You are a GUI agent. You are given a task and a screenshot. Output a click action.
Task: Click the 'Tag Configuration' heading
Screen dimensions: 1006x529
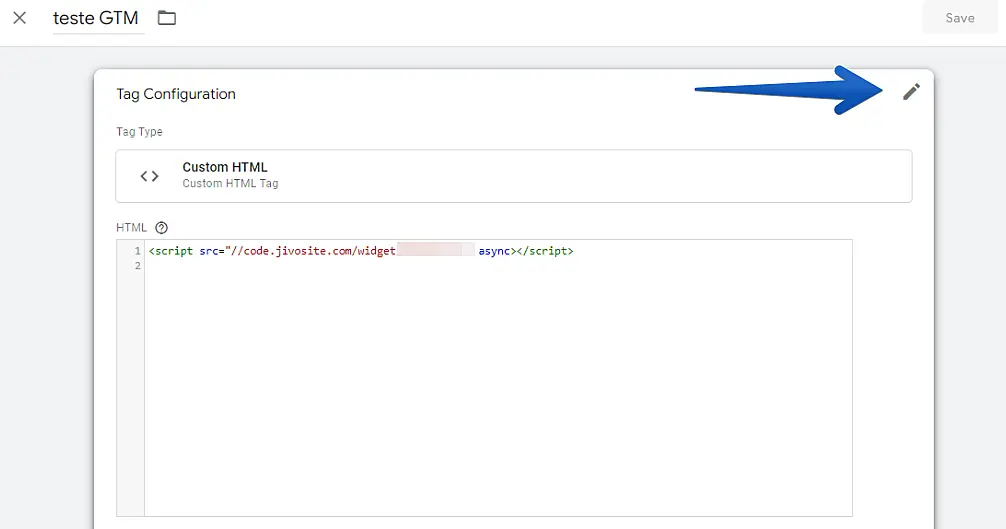(x=176, y=94)
